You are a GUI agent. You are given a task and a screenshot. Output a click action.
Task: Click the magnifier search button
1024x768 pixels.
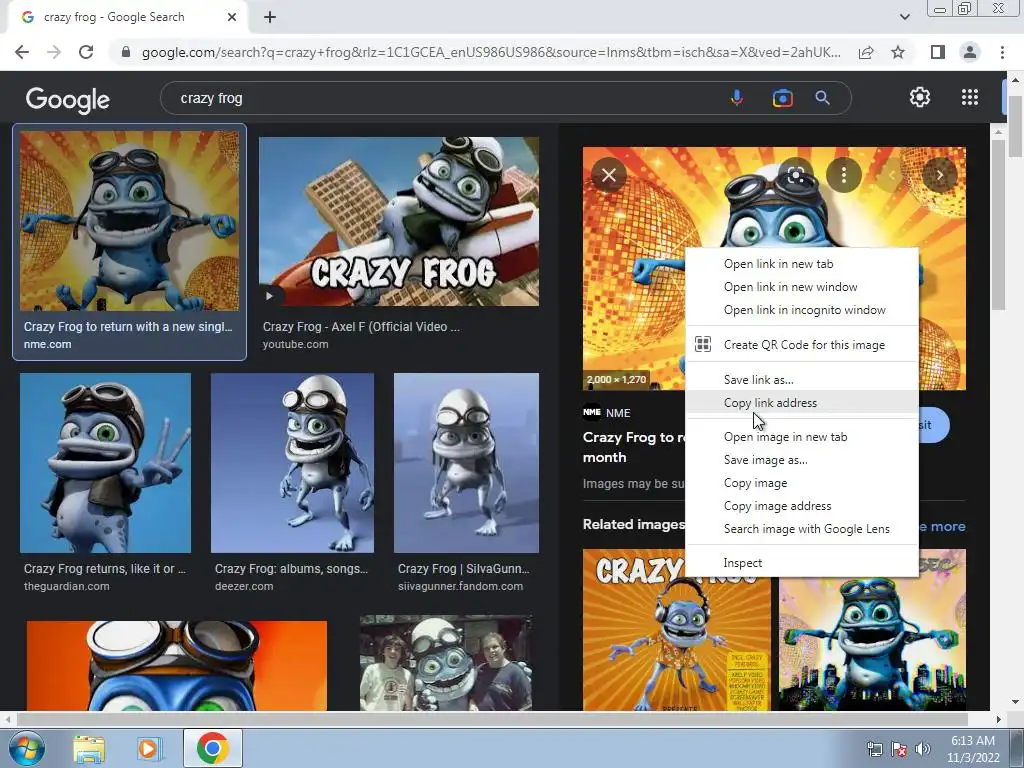tap(822, 98)
